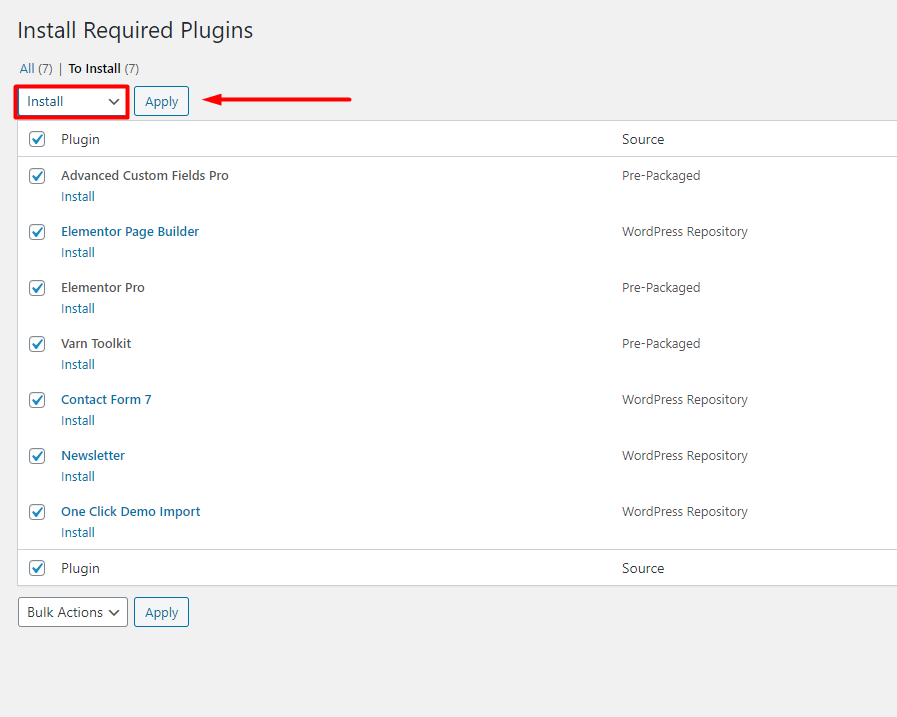
Task: Toggle the Contact Form 7 checkbox
Action: point(37,400)
